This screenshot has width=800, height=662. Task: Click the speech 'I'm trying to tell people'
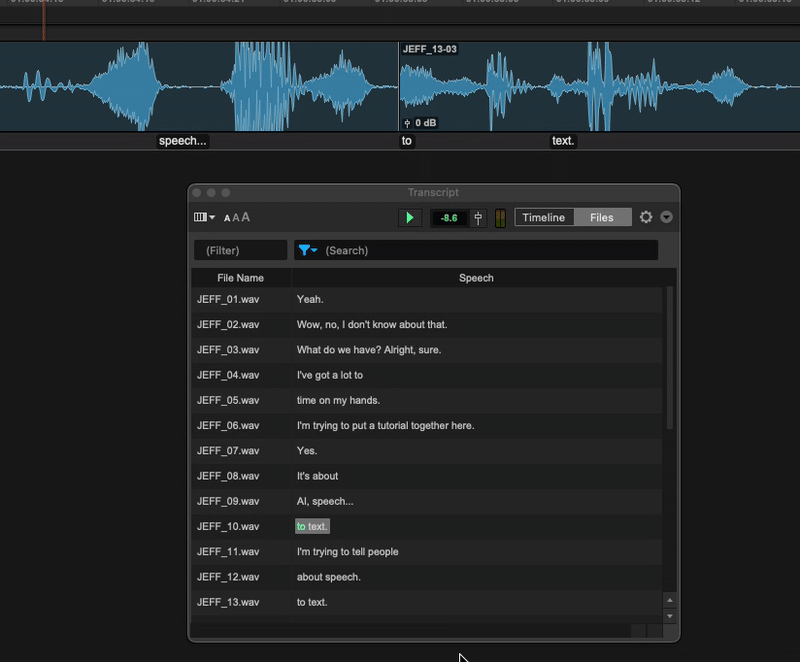click(x=347, y=552)
